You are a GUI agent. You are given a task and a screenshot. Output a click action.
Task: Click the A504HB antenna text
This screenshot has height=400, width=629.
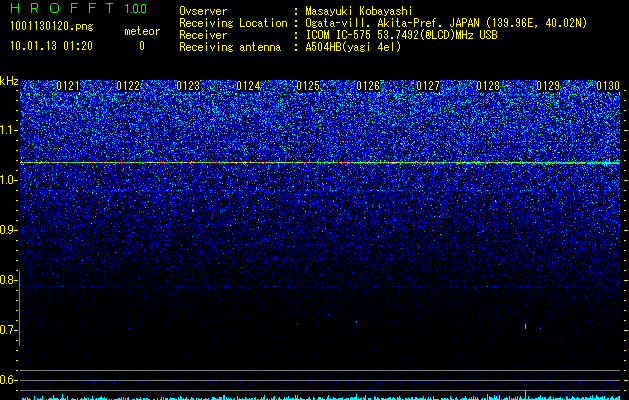click(353, 47)
